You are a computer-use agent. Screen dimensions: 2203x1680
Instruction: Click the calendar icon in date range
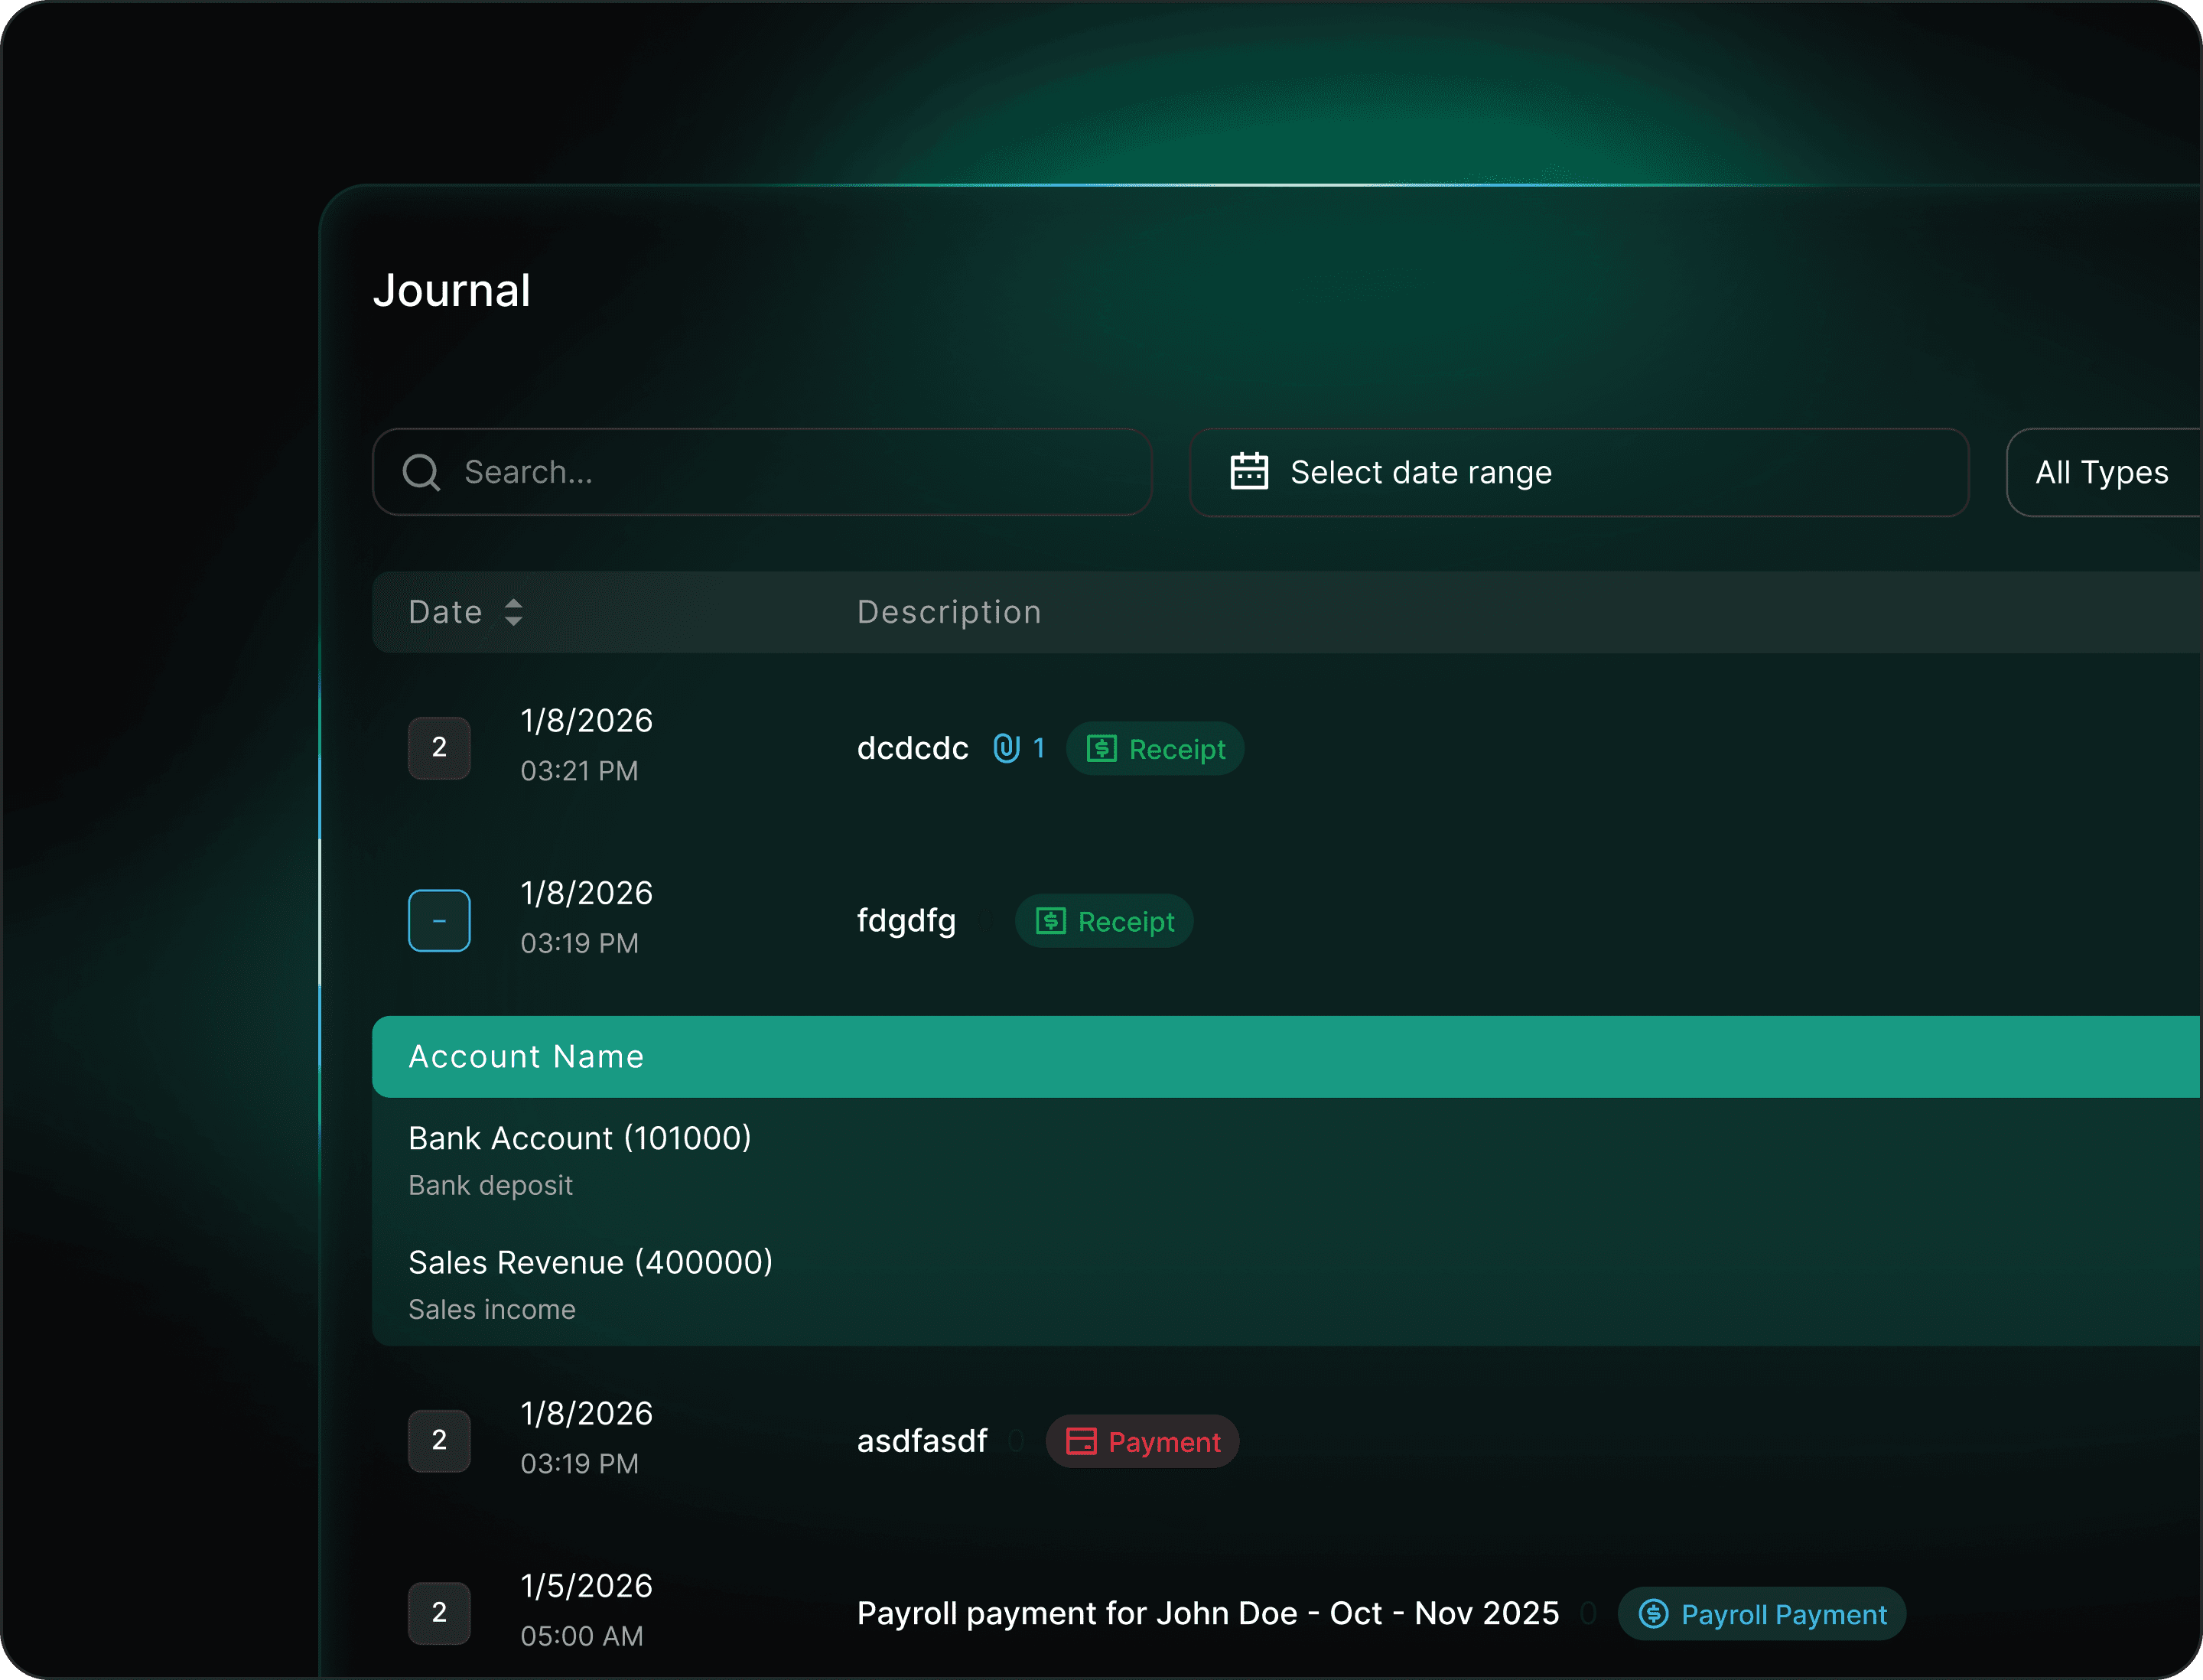point(1248,471)
